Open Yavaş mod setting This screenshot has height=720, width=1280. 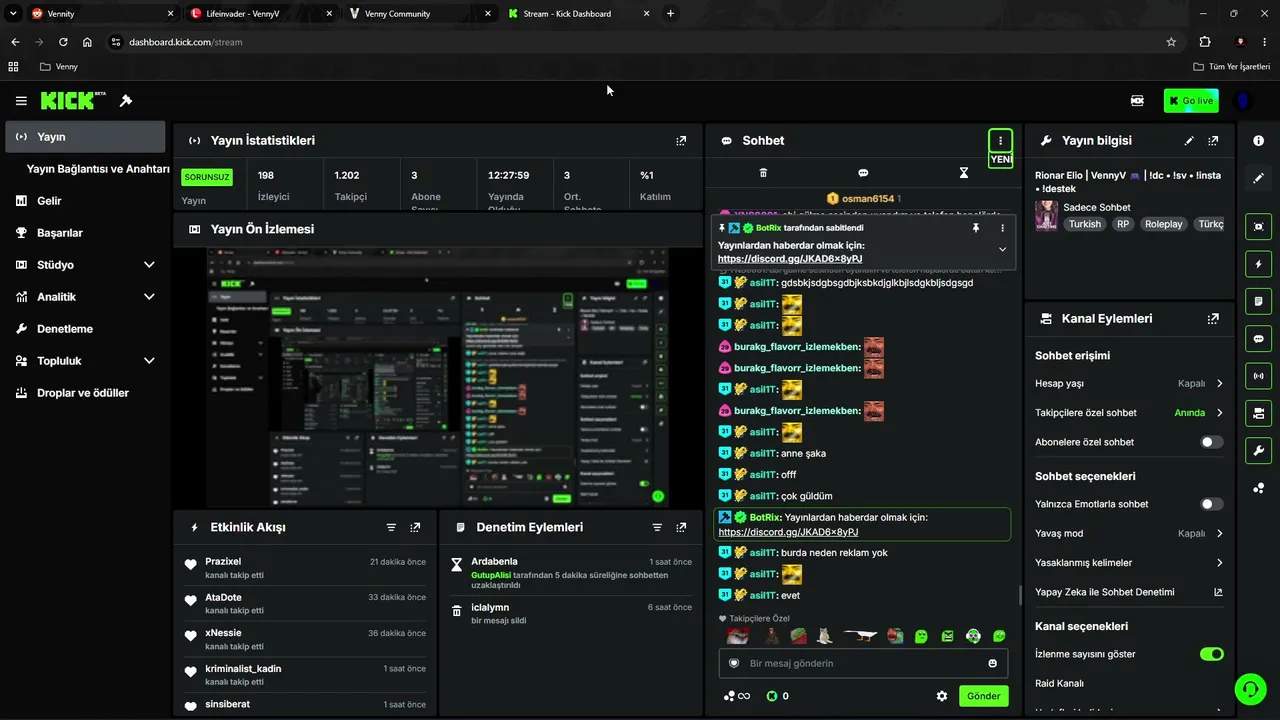(1129, 533)
